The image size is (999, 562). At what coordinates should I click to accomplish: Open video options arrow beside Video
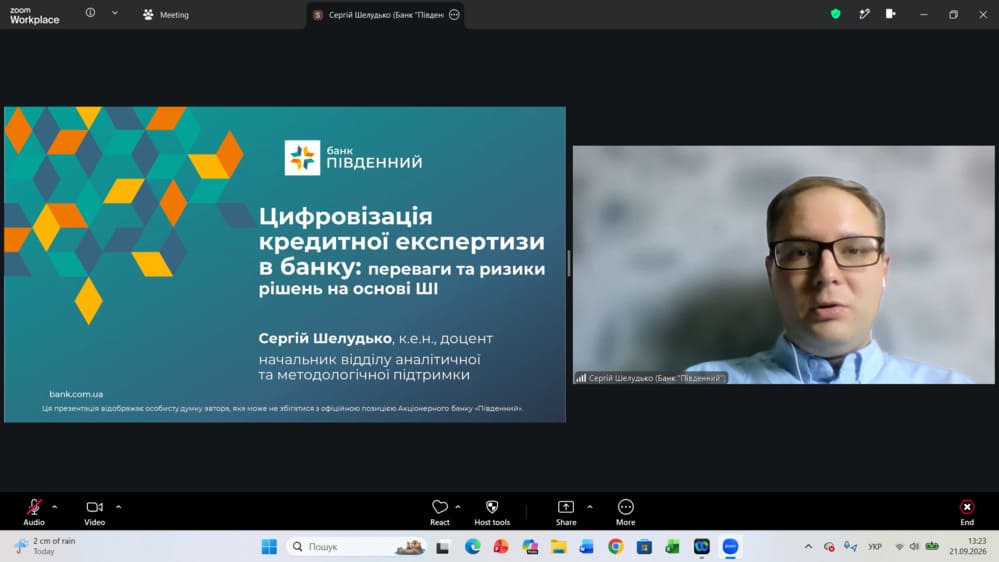(x=119, y=507)
